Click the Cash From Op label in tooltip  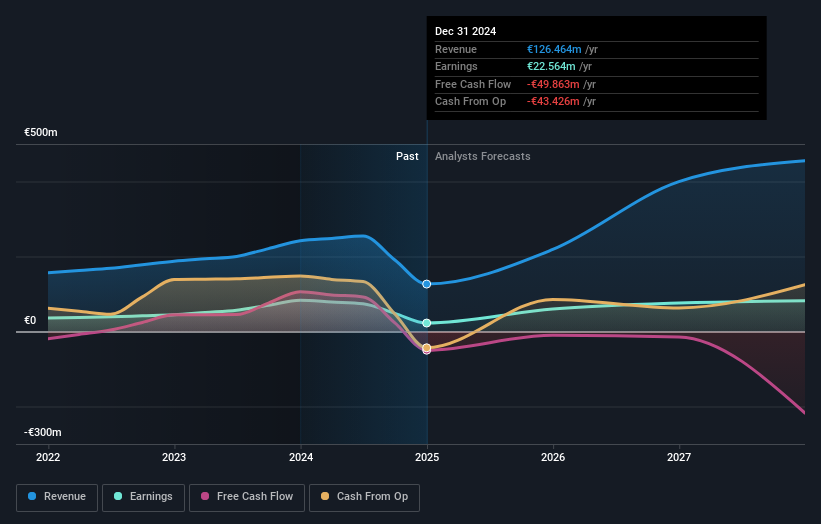(470, 102)
